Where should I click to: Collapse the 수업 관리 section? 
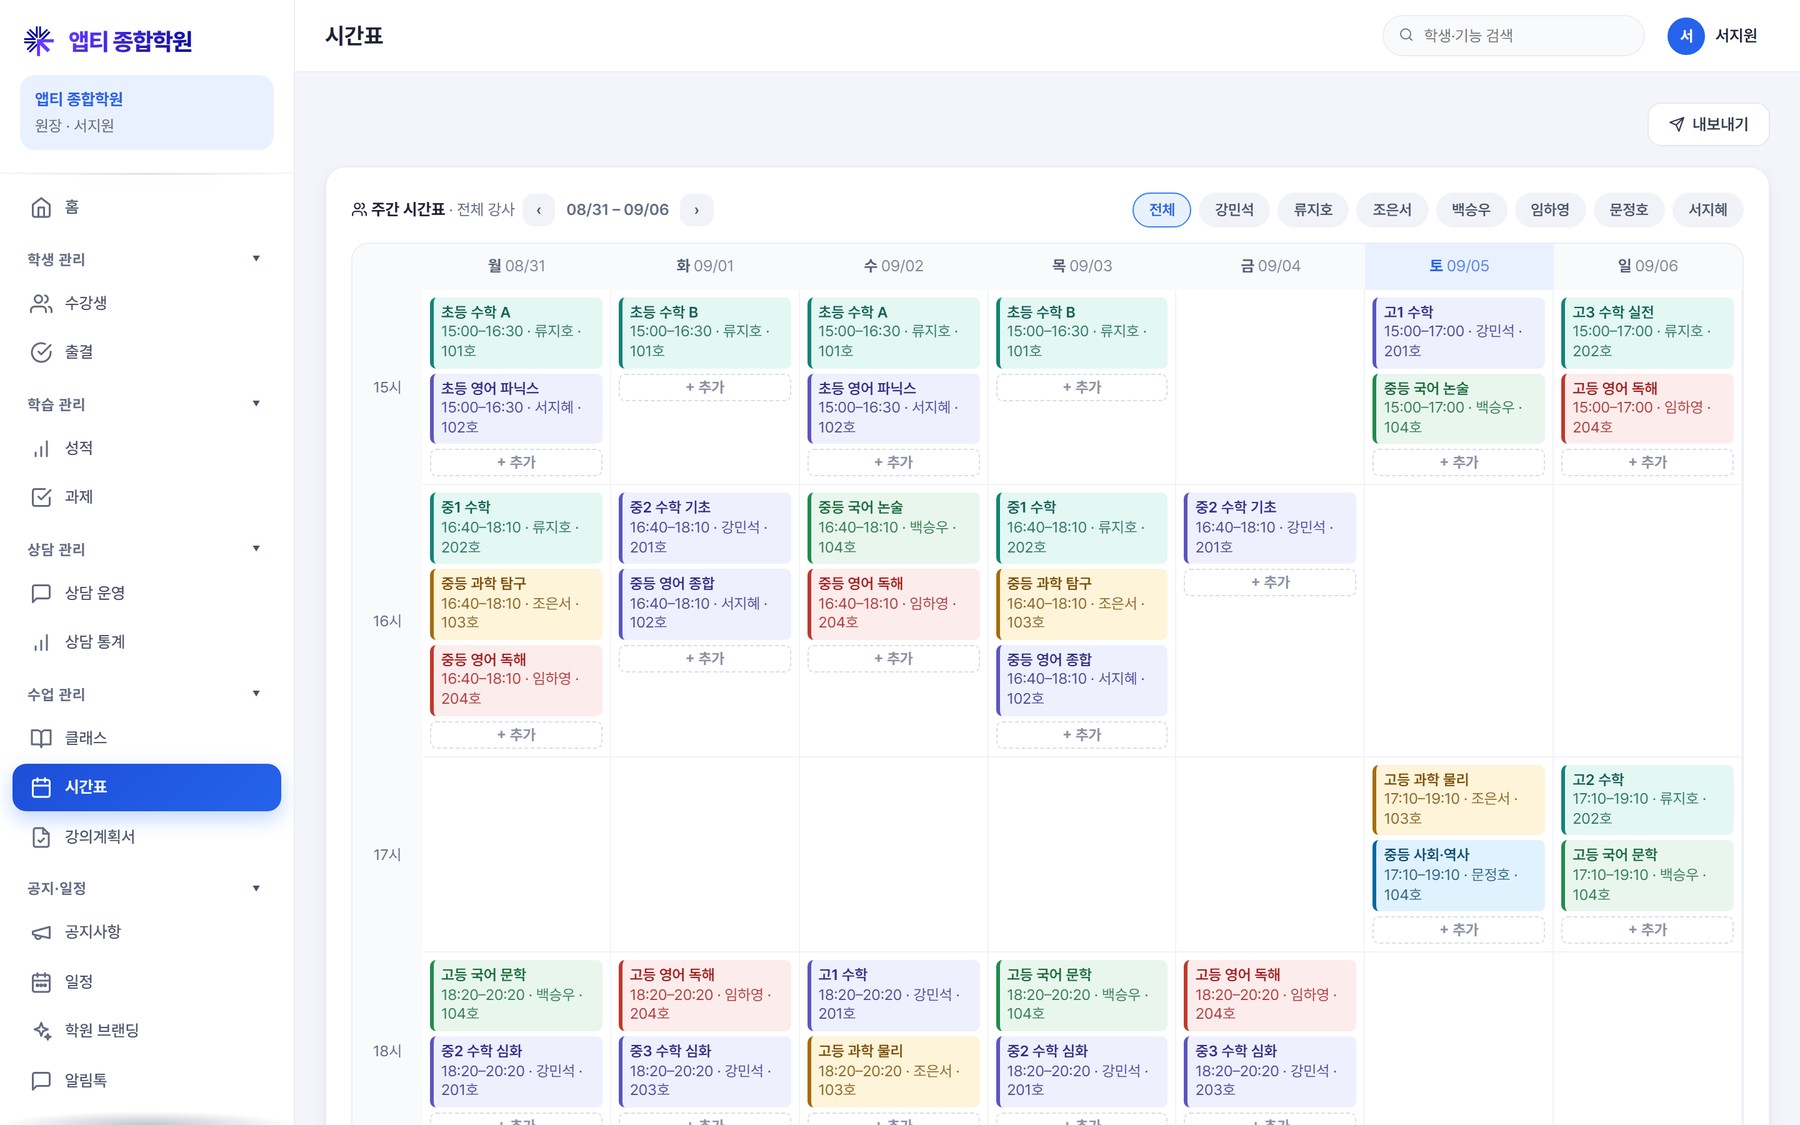256,694
